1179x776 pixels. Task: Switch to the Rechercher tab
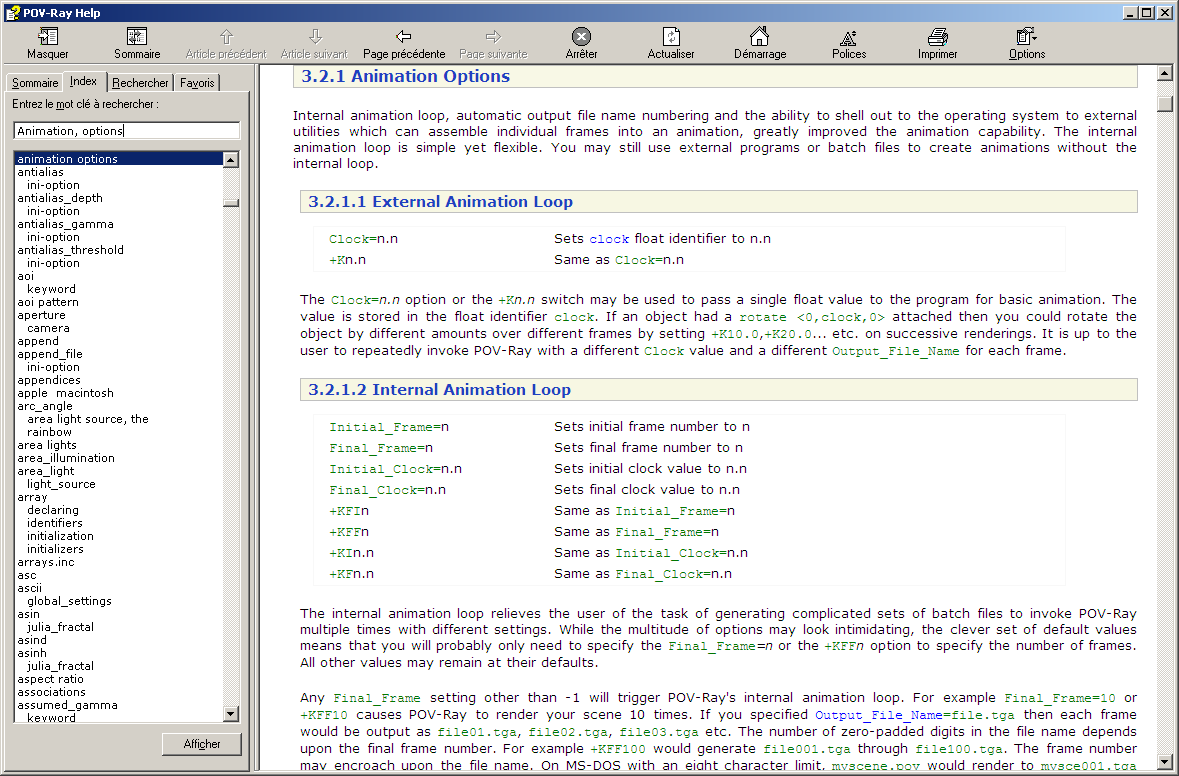(x=140, y=83)
